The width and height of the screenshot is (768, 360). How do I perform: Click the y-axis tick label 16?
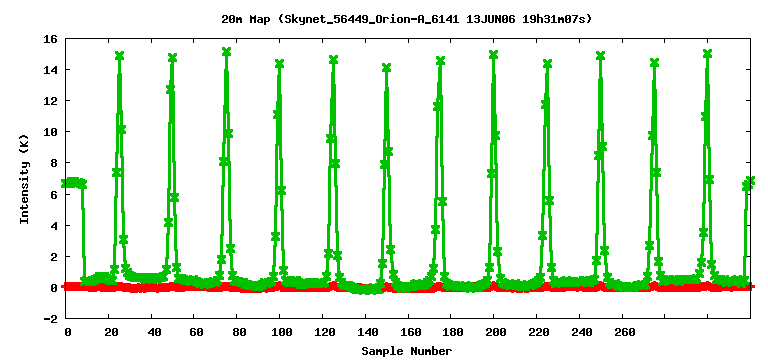click(50, 38)
